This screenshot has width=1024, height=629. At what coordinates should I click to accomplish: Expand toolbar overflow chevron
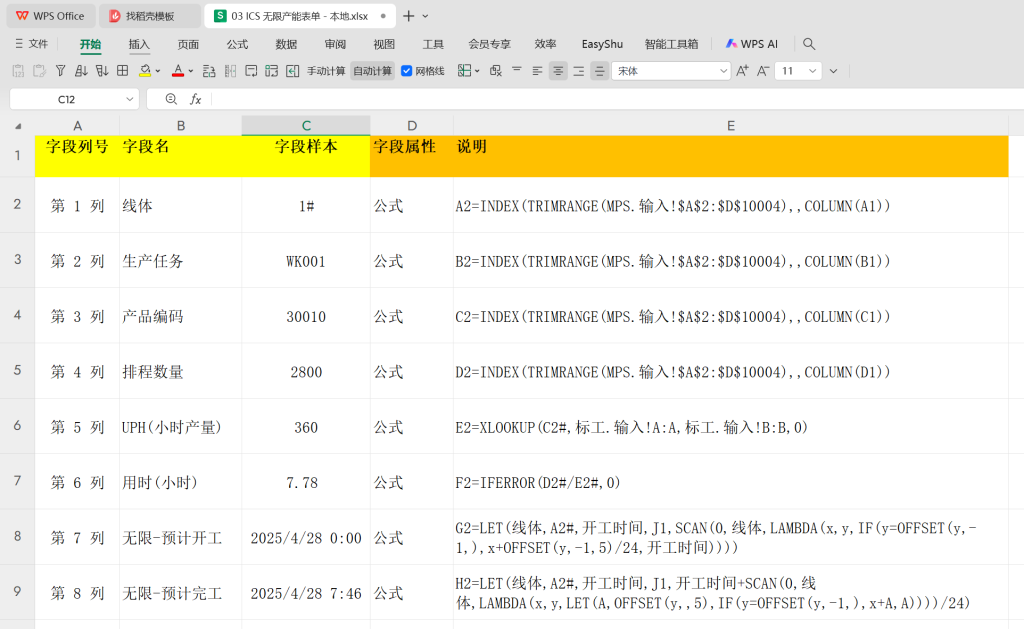coord(833,71)
